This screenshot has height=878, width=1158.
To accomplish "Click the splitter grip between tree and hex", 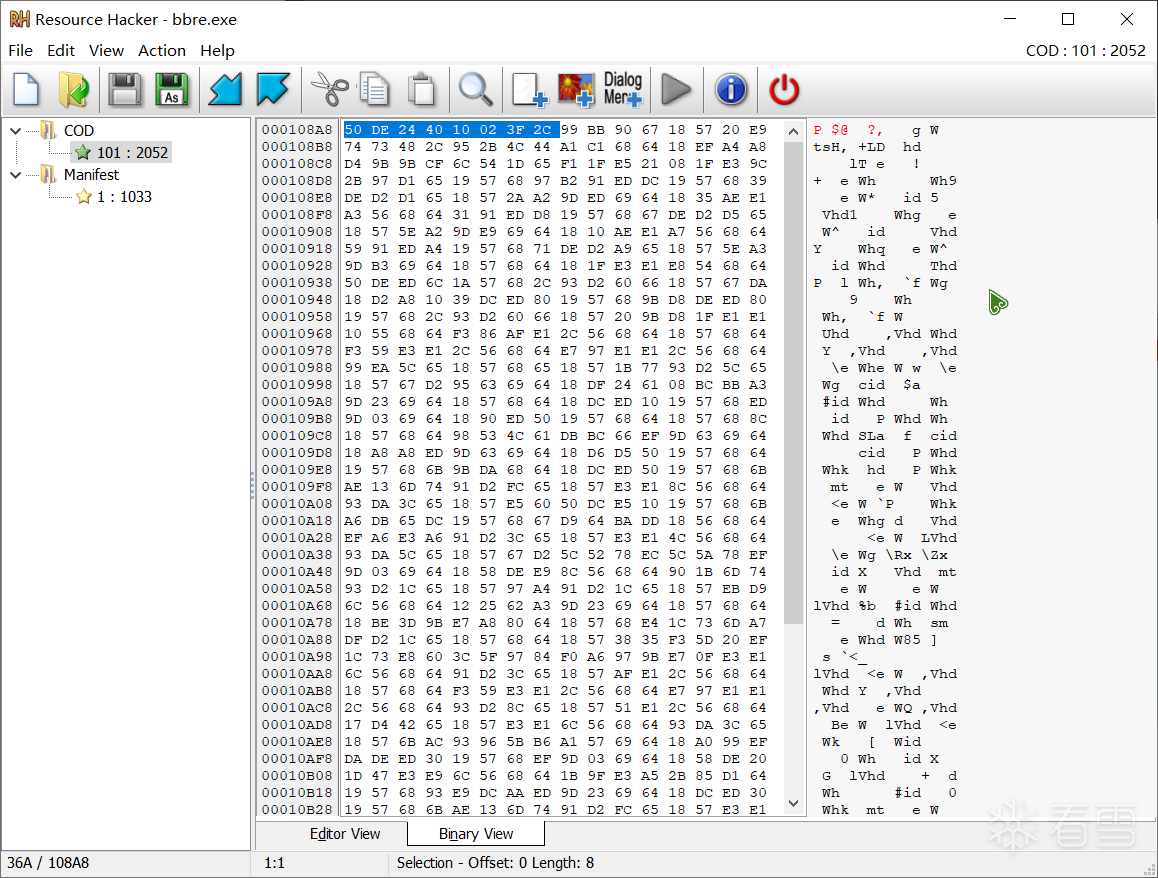I will (253, 485).
